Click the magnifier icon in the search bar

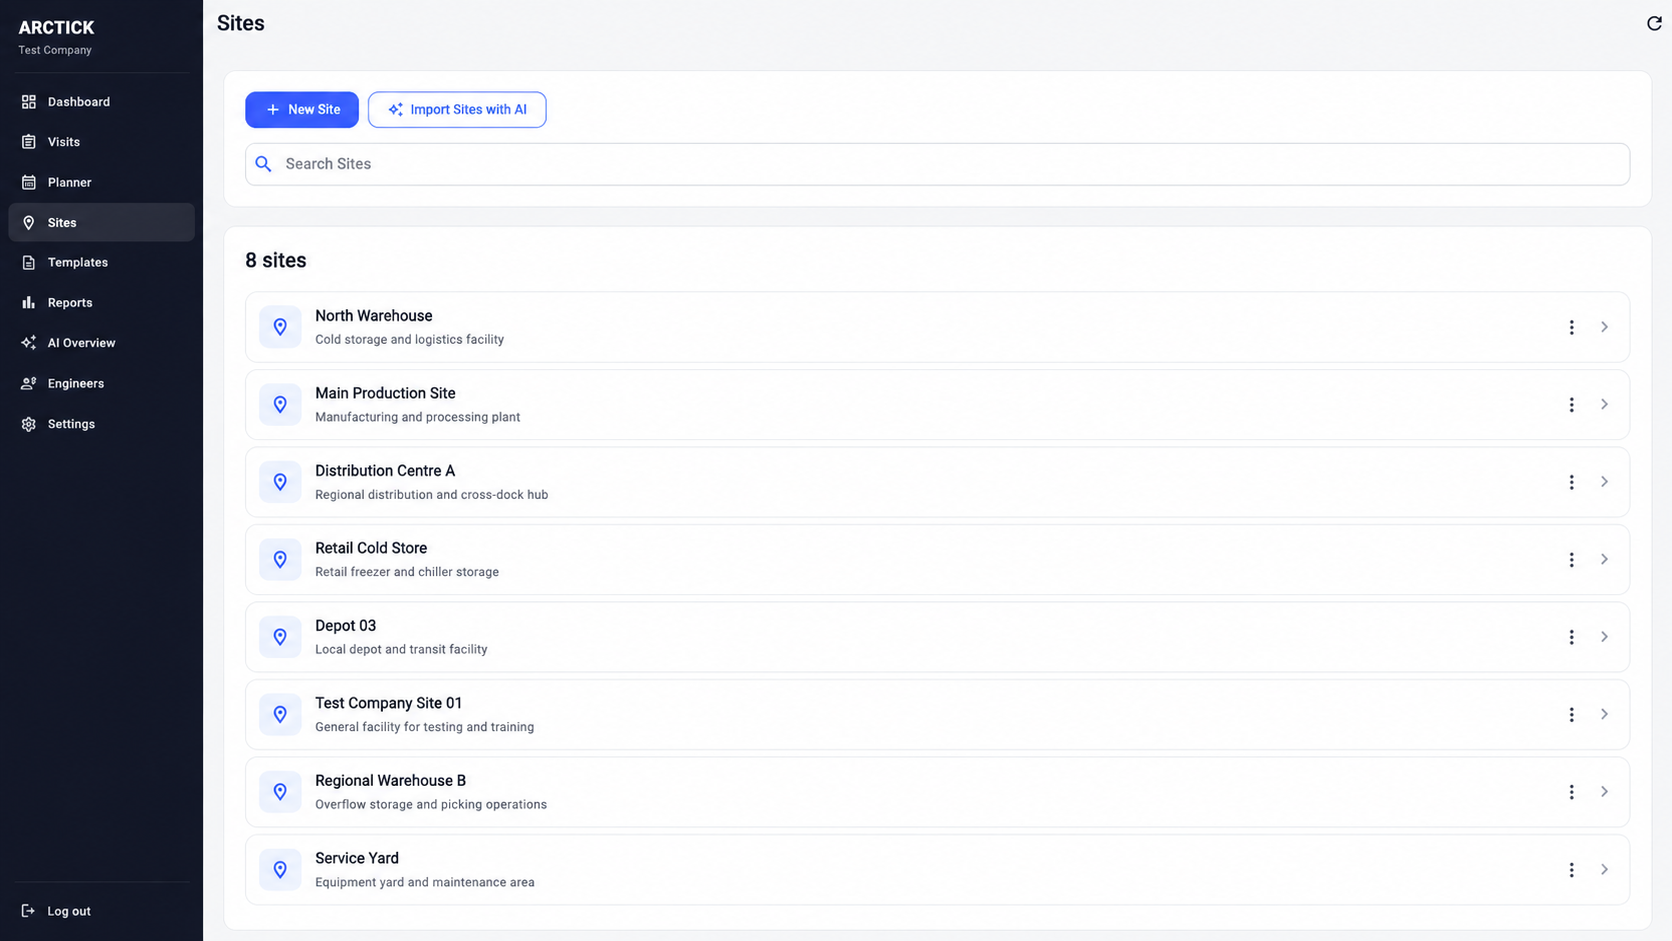tap(263, 164)
